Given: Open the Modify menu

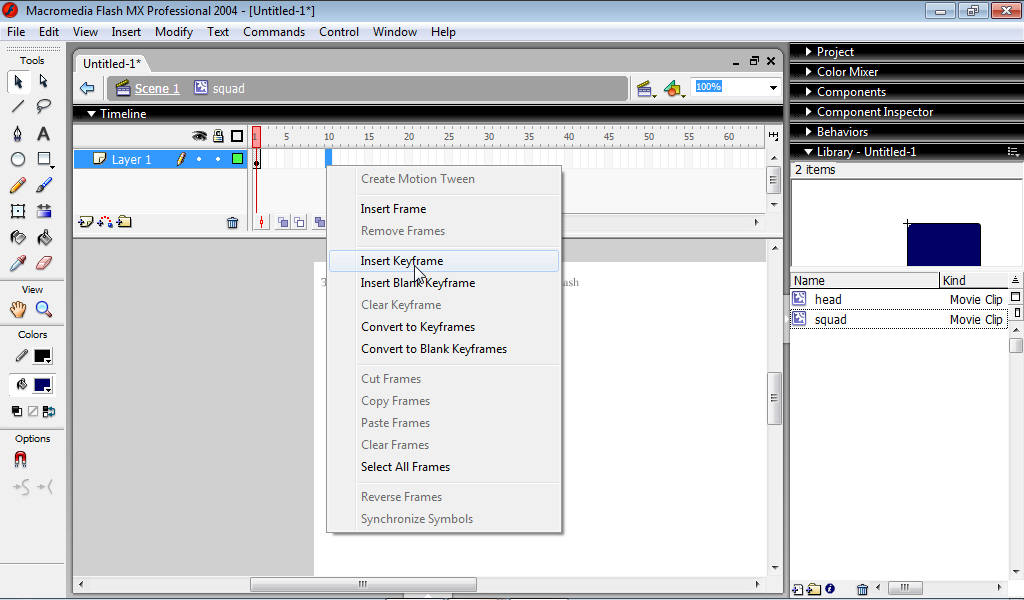Looking at the screenshot, I should point(174,32).
